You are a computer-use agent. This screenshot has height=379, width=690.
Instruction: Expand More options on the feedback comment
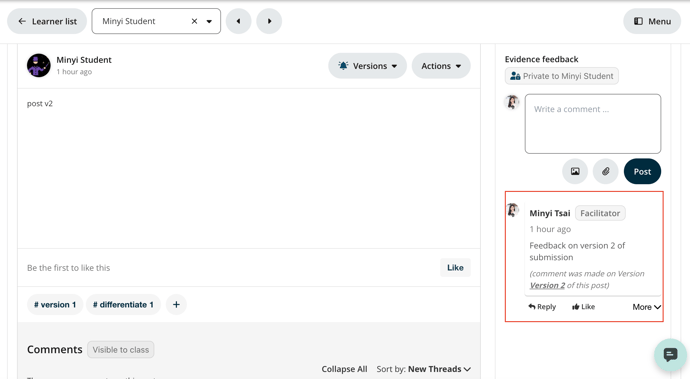(646, 307)
